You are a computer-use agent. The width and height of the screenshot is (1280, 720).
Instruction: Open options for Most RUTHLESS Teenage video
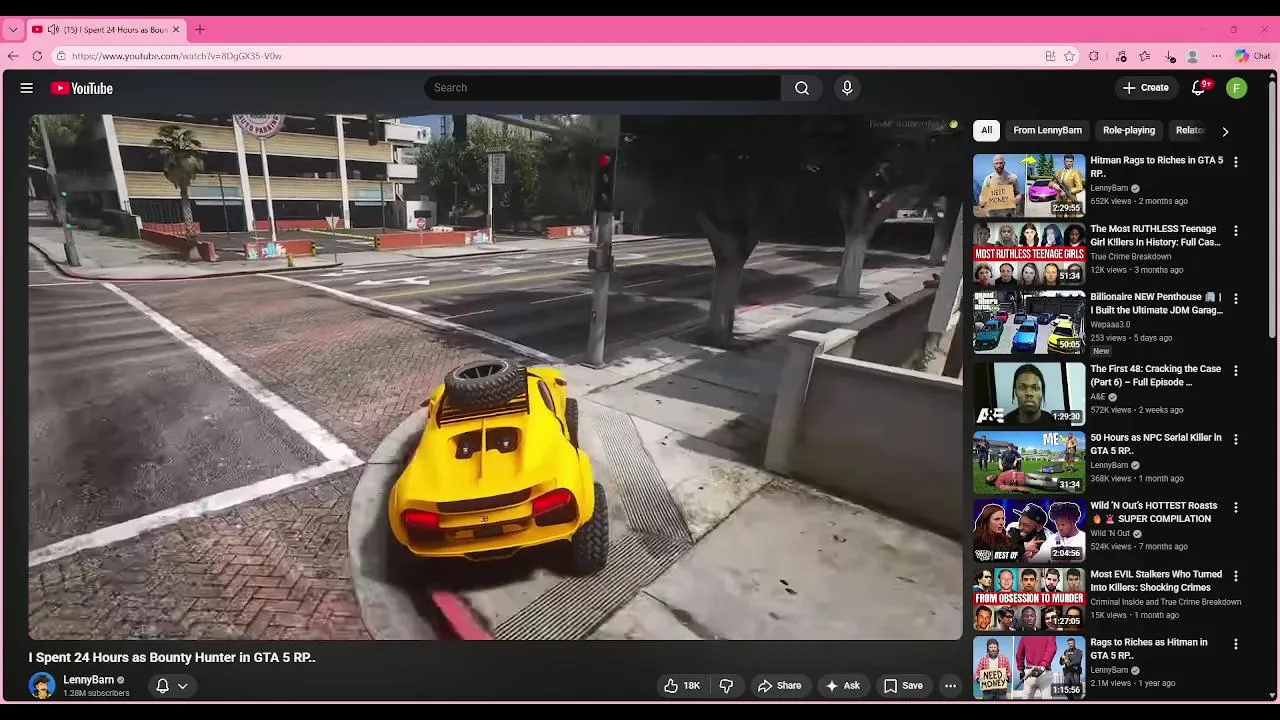click(x=1236, y=231)
